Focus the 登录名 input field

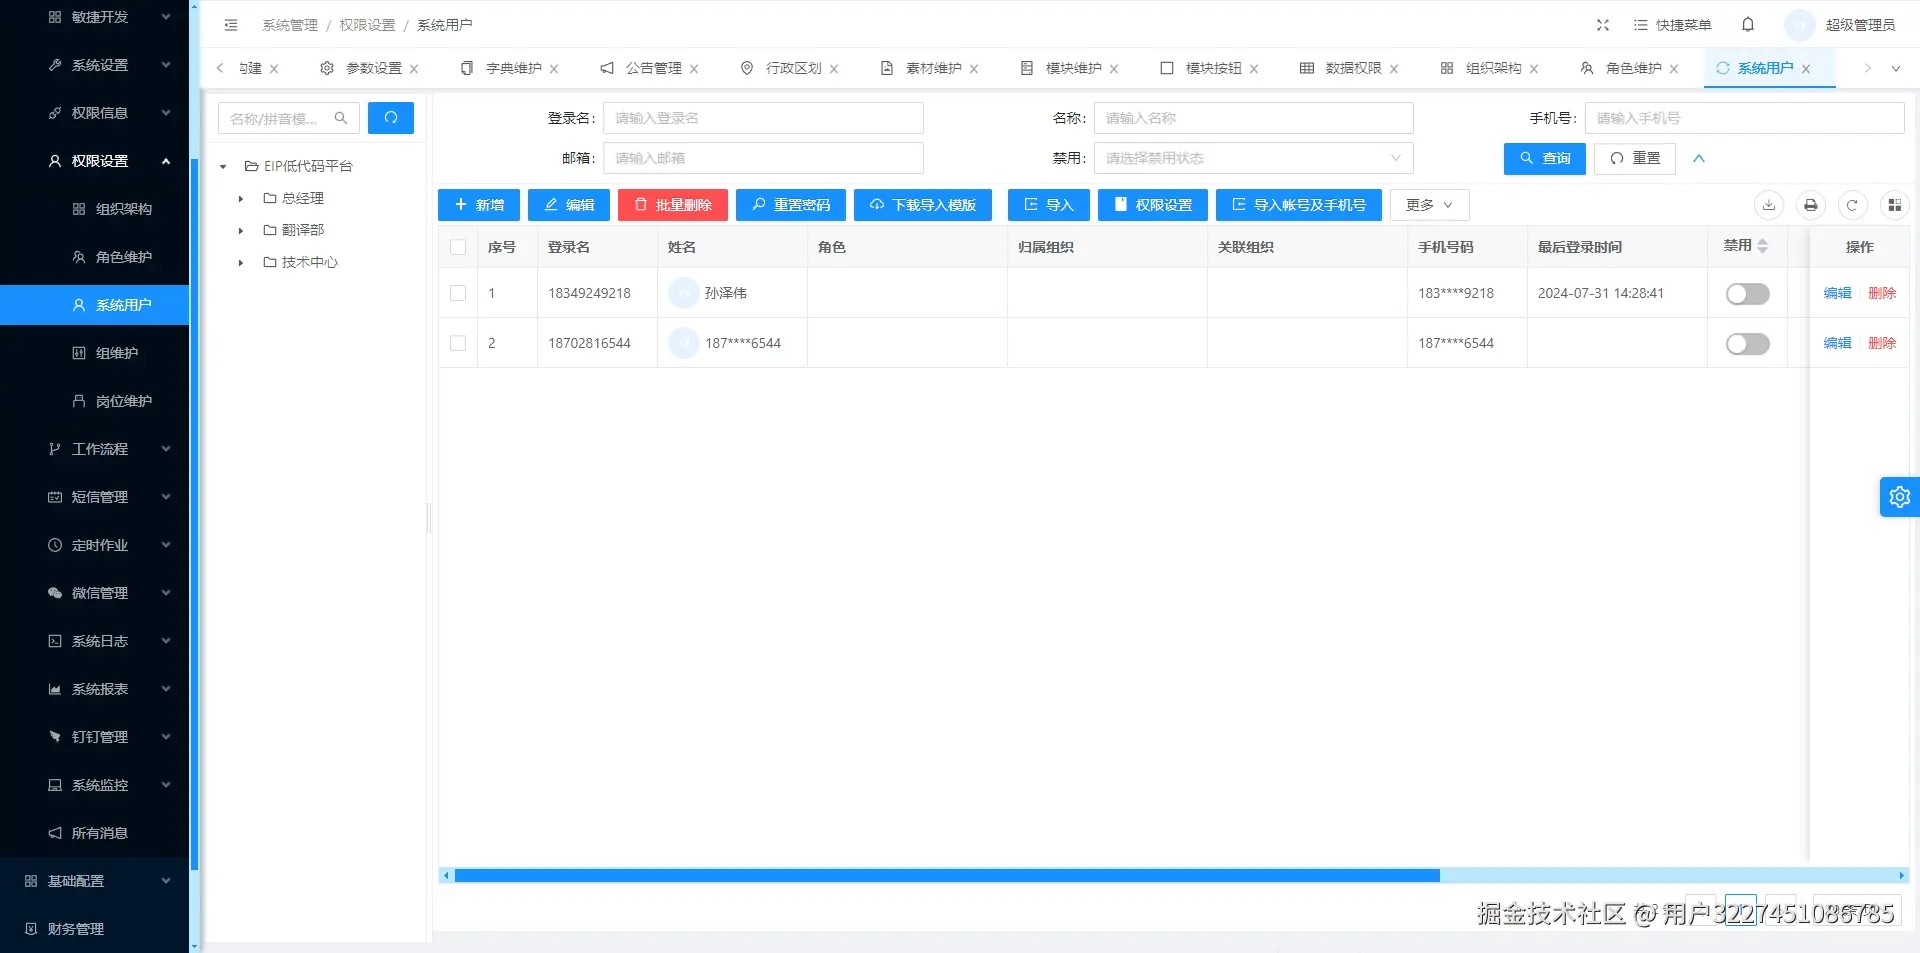[x=763, y=118]
